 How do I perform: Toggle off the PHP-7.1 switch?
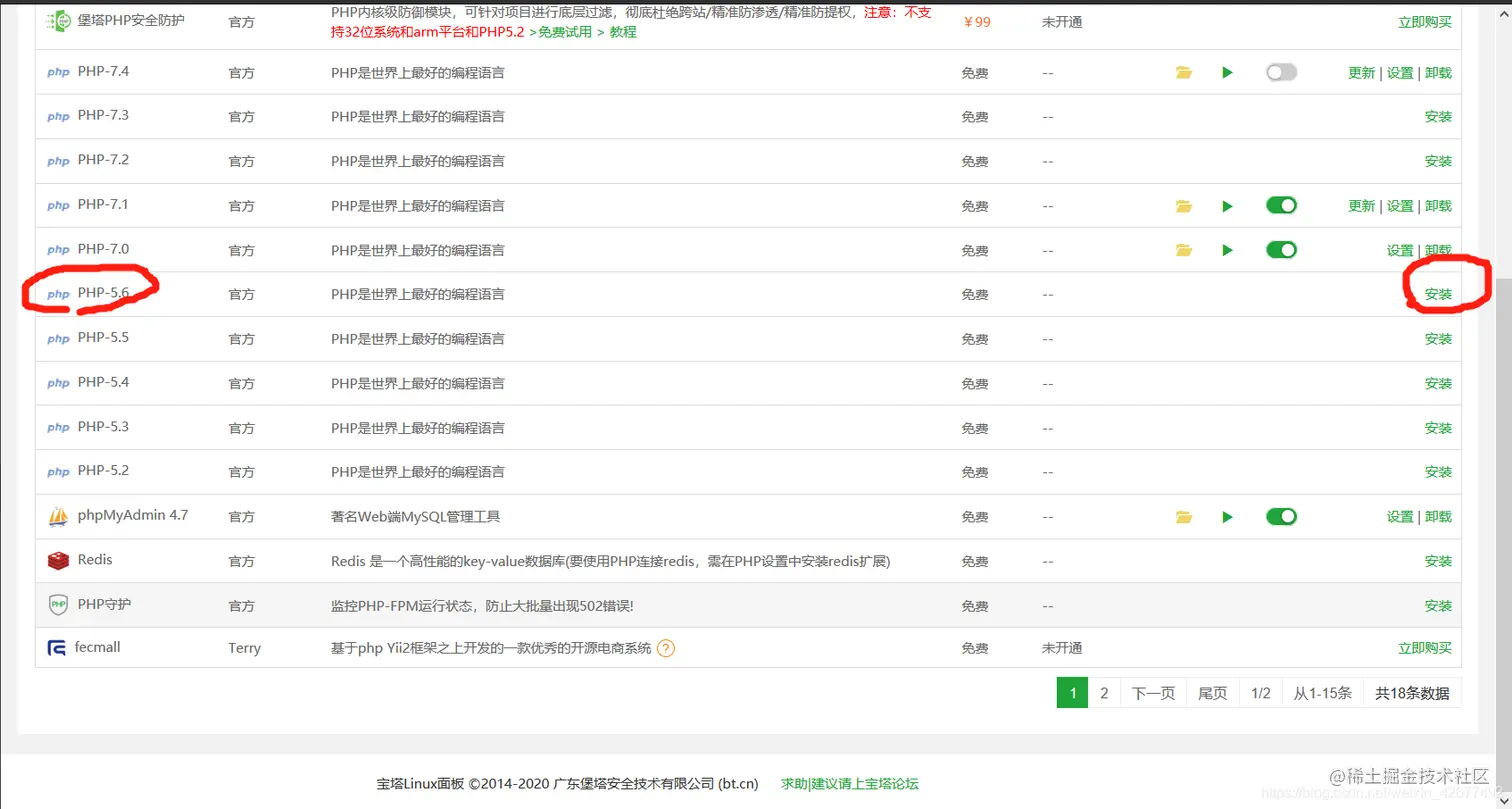point(1281,205)
